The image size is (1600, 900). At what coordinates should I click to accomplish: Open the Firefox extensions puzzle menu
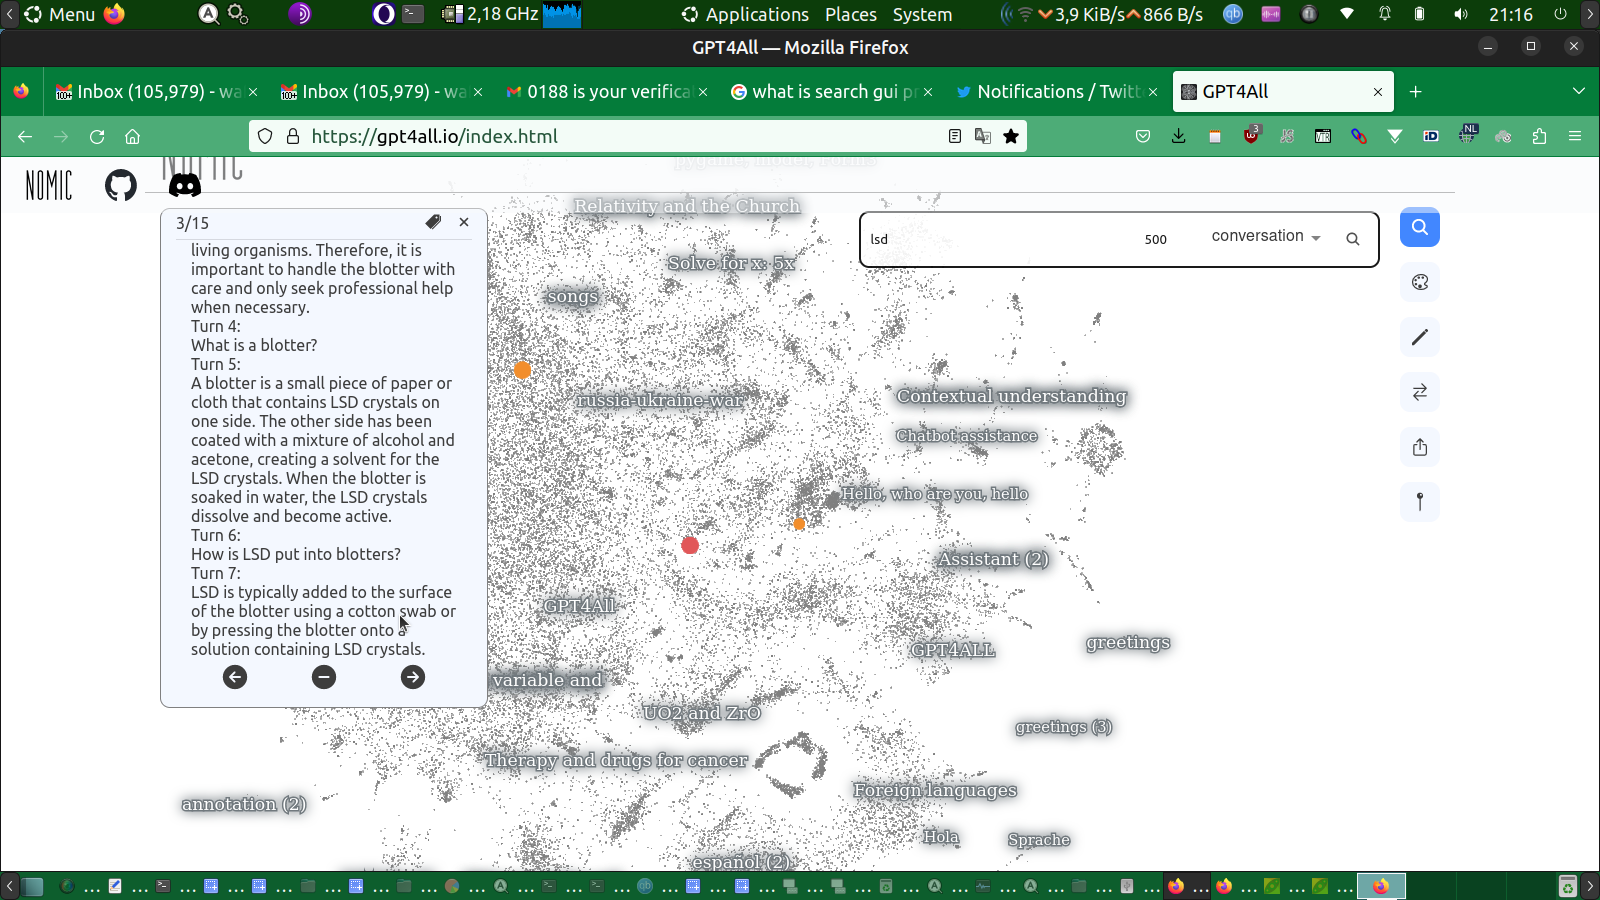(x=1539, y=136)
